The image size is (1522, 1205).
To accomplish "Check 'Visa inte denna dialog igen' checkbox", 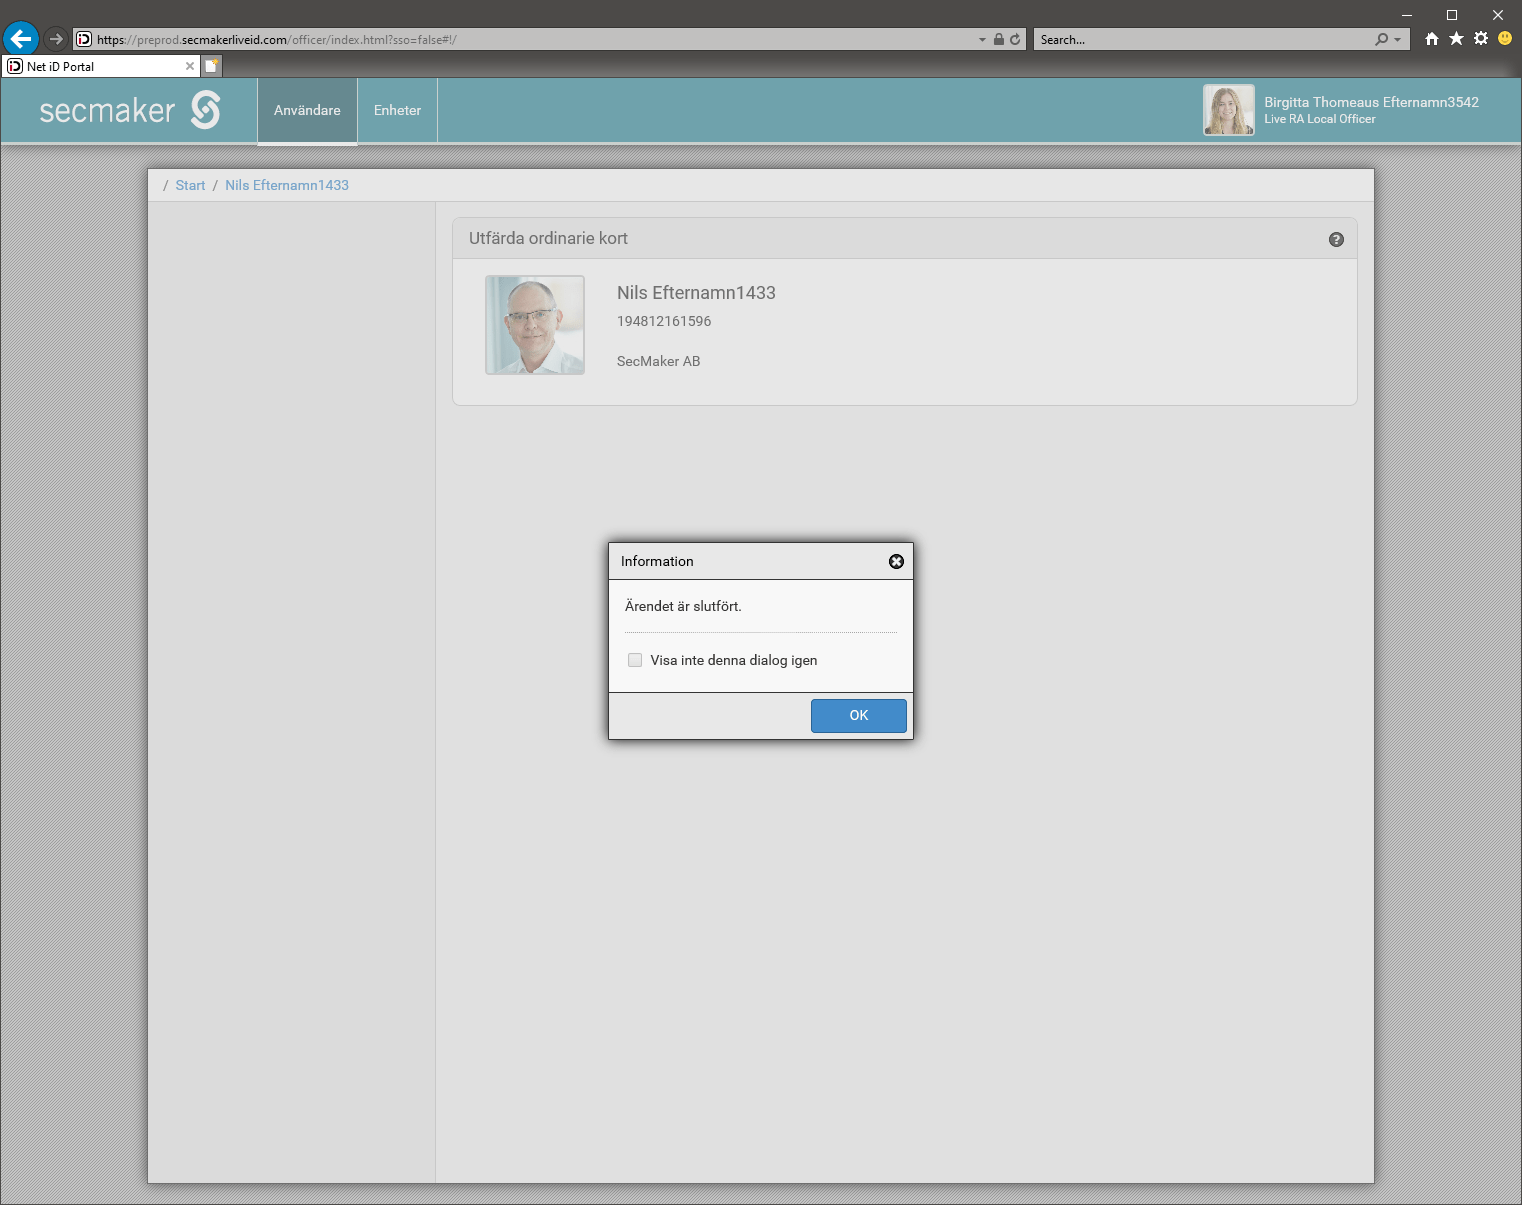I will pos(635,660).
